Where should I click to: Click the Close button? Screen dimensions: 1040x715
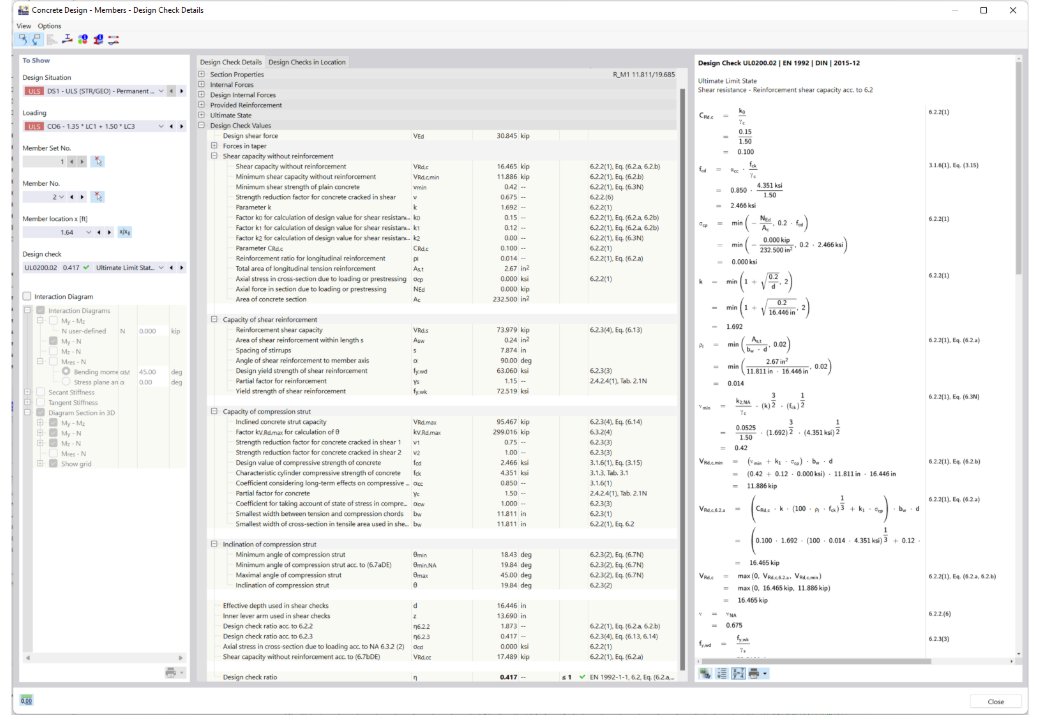(x=995, y=701)
